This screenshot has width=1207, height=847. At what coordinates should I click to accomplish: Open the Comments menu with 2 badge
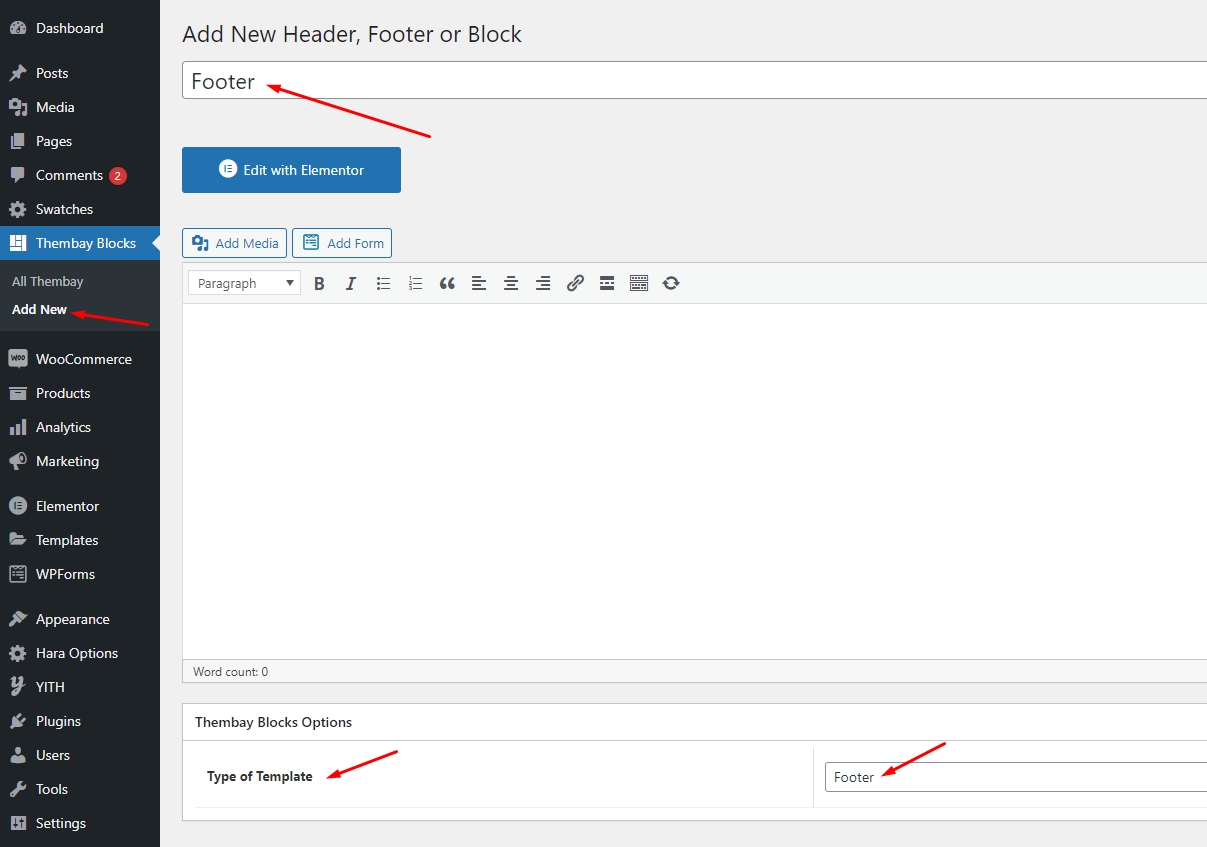click(x=69, y=175)
